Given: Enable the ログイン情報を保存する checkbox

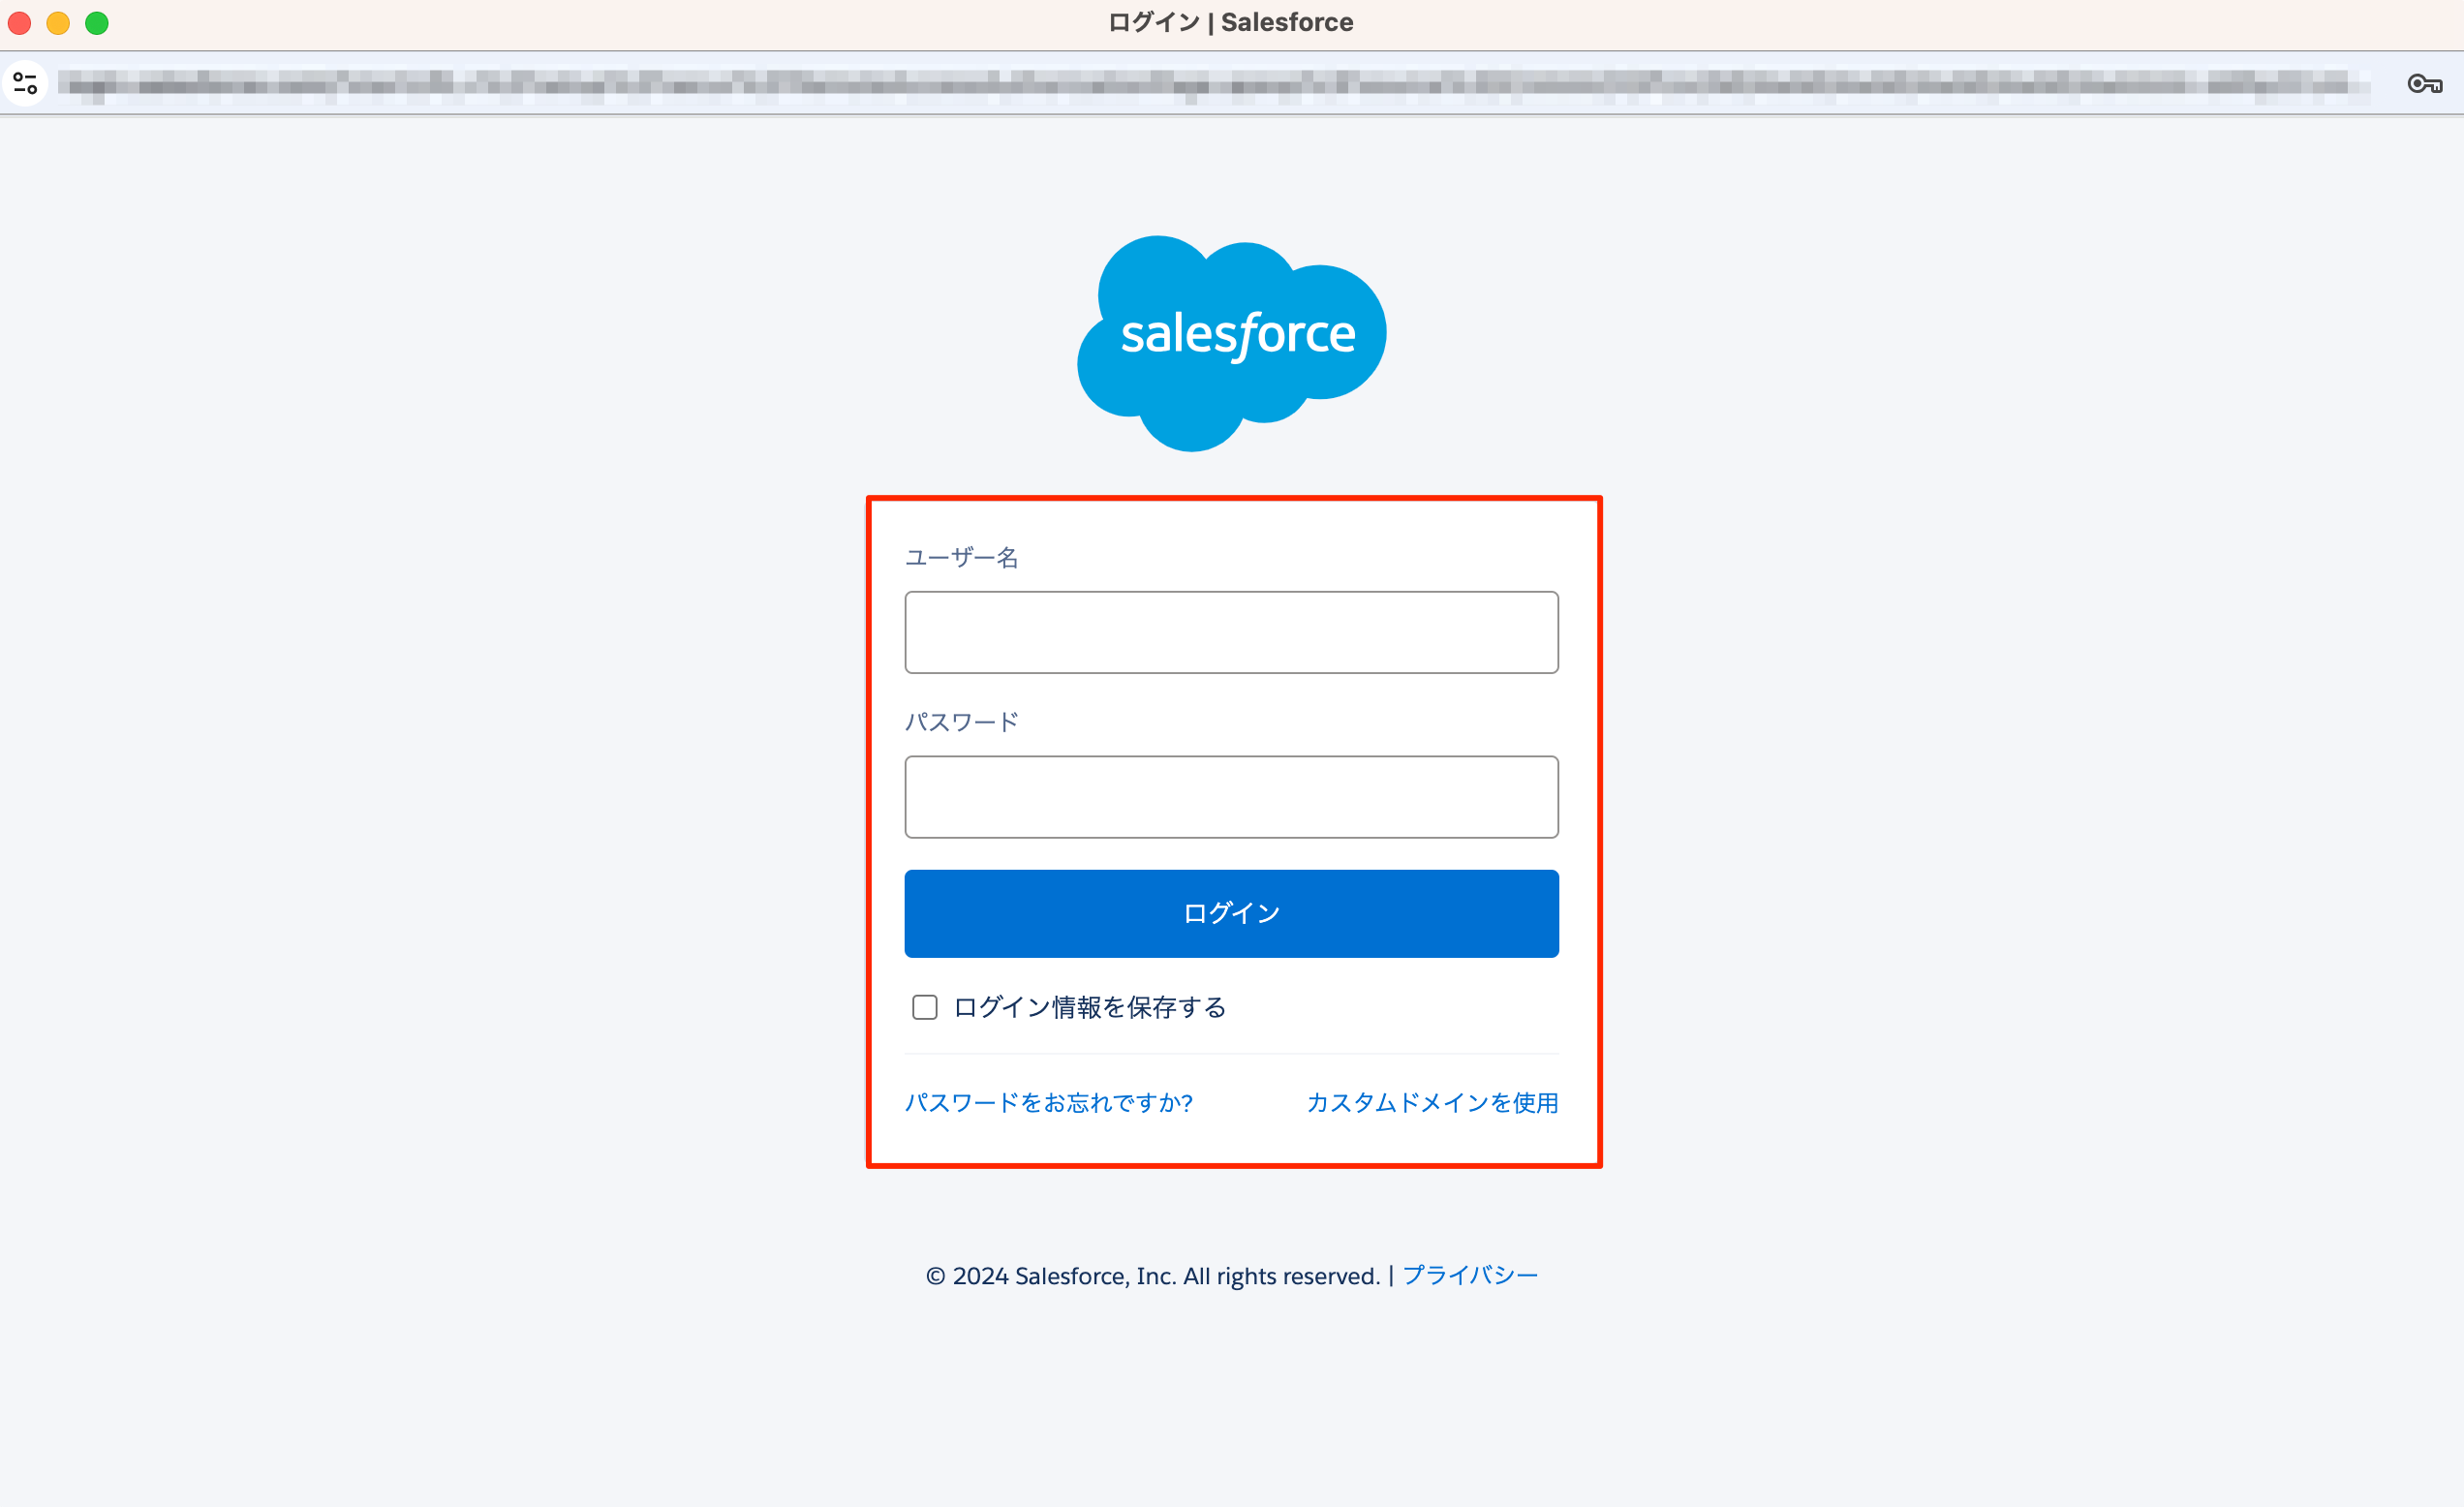Looking at the screenshot, I should [x=924, y=1007].
